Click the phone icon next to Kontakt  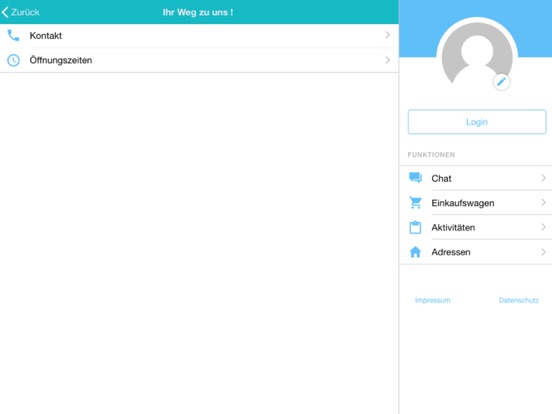pos(13,36)
